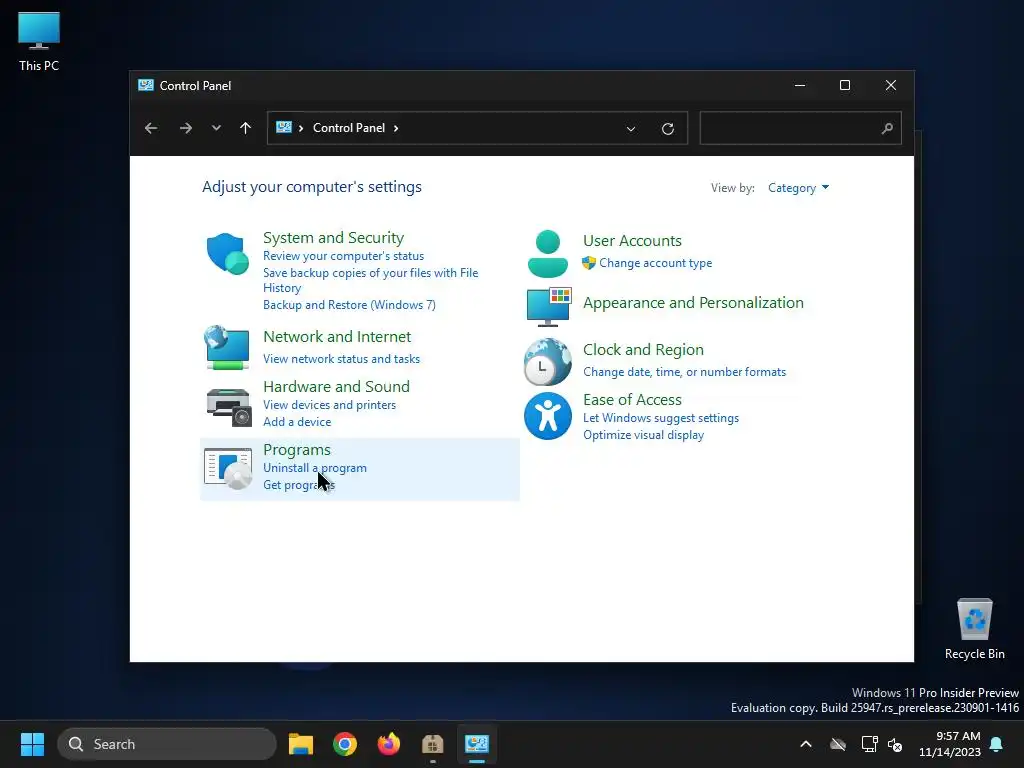Click Uninstall a program

point(315,468)
